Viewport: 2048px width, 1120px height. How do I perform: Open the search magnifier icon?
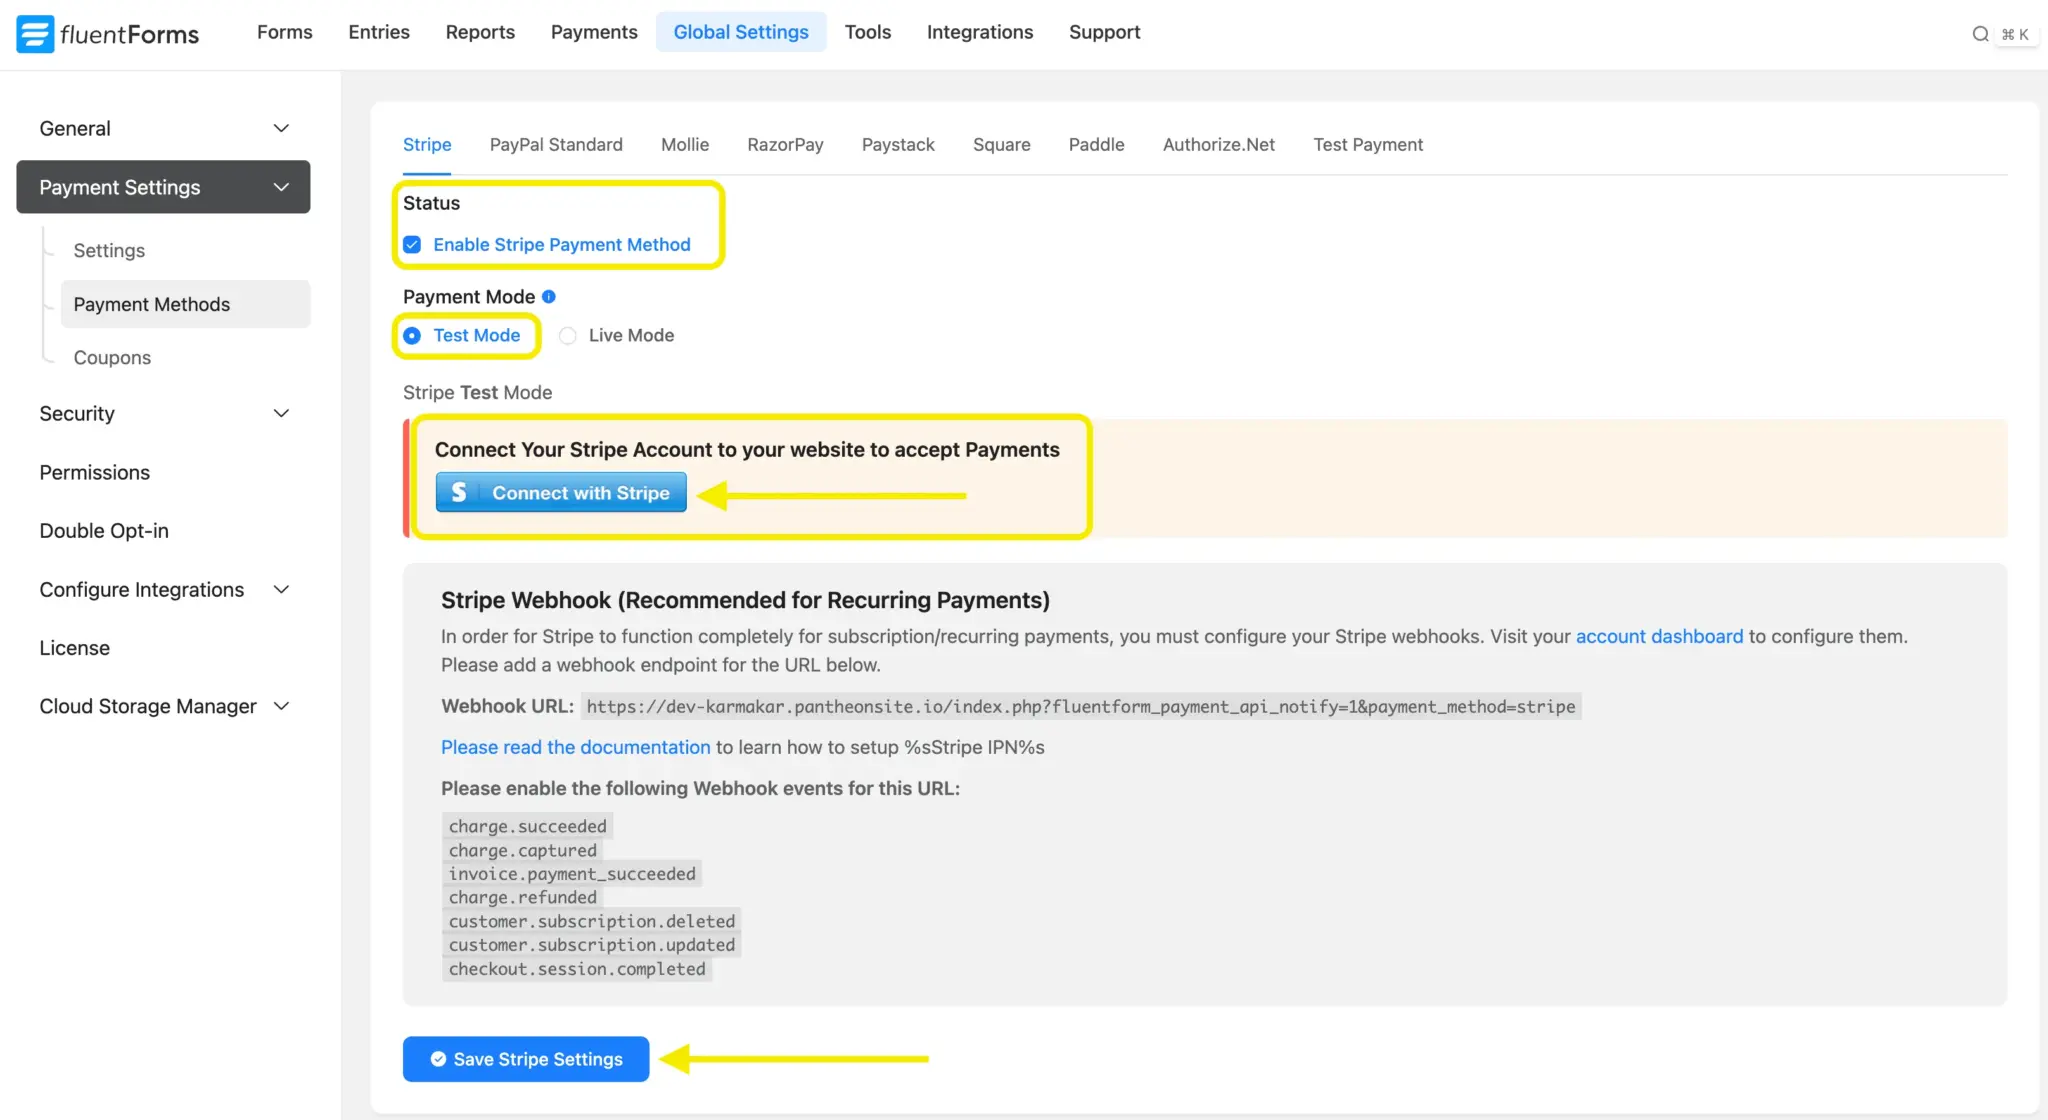pyautogui.click(x=1980, y=34)
